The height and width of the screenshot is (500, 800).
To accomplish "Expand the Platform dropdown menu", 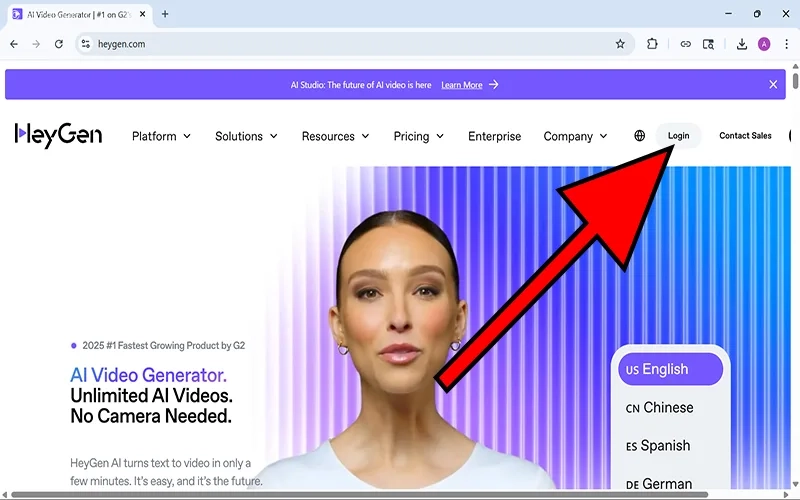I will (161, 136).
